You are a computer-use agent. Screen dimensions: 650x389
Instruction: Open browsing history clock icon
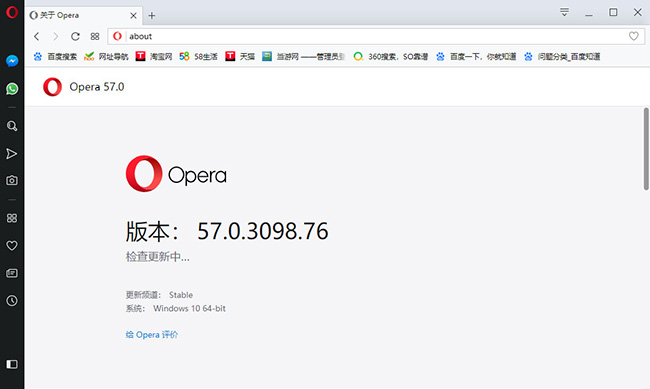point(12,301)
